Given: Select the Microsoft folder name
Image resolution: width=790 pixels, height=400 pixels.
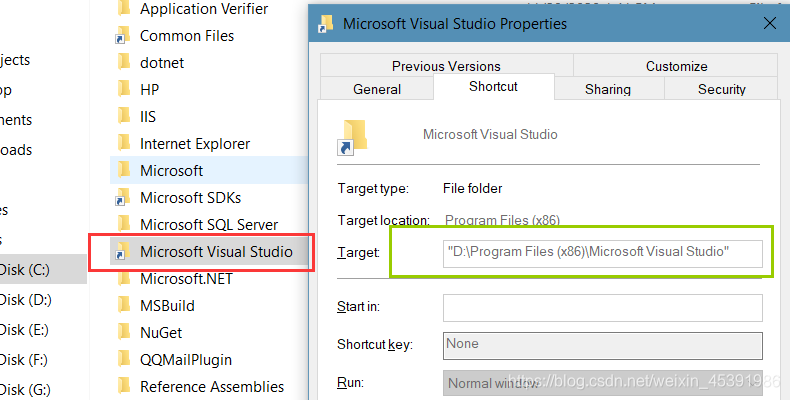Looking at the screenshot, I should pos(171,170).
